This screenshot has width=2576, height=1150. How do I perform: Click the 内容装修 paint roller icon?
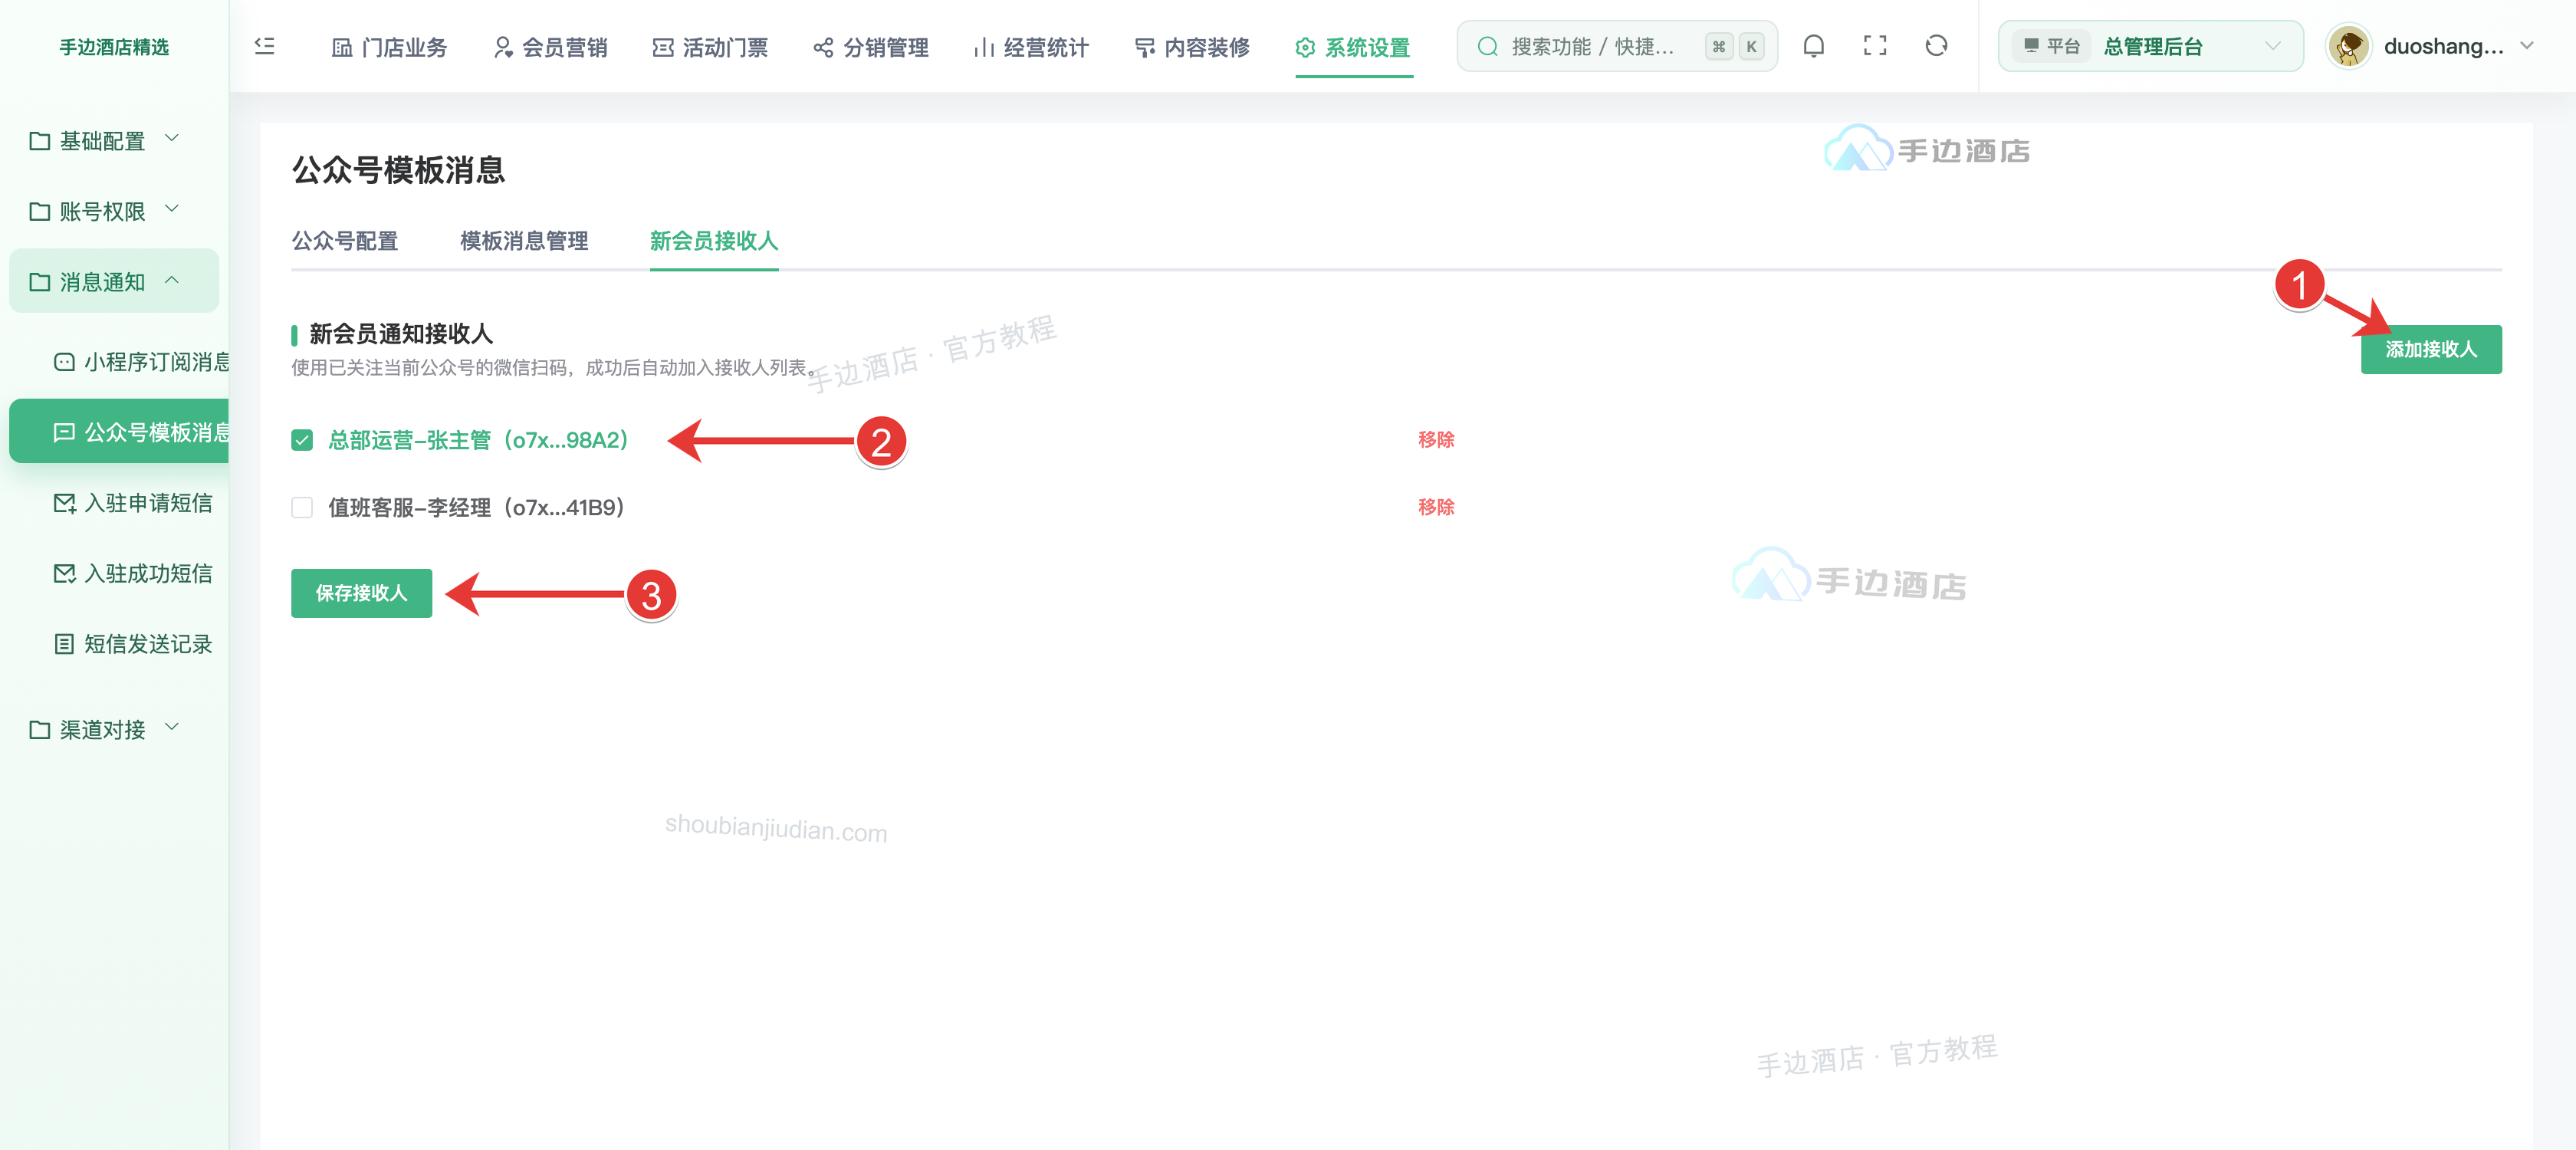(x=1145, y=47)
